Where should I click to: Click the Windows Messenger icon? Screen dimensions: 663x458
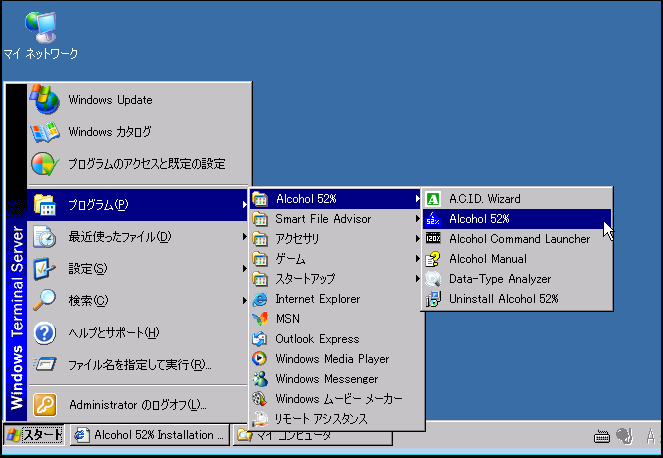click(260, 379)
